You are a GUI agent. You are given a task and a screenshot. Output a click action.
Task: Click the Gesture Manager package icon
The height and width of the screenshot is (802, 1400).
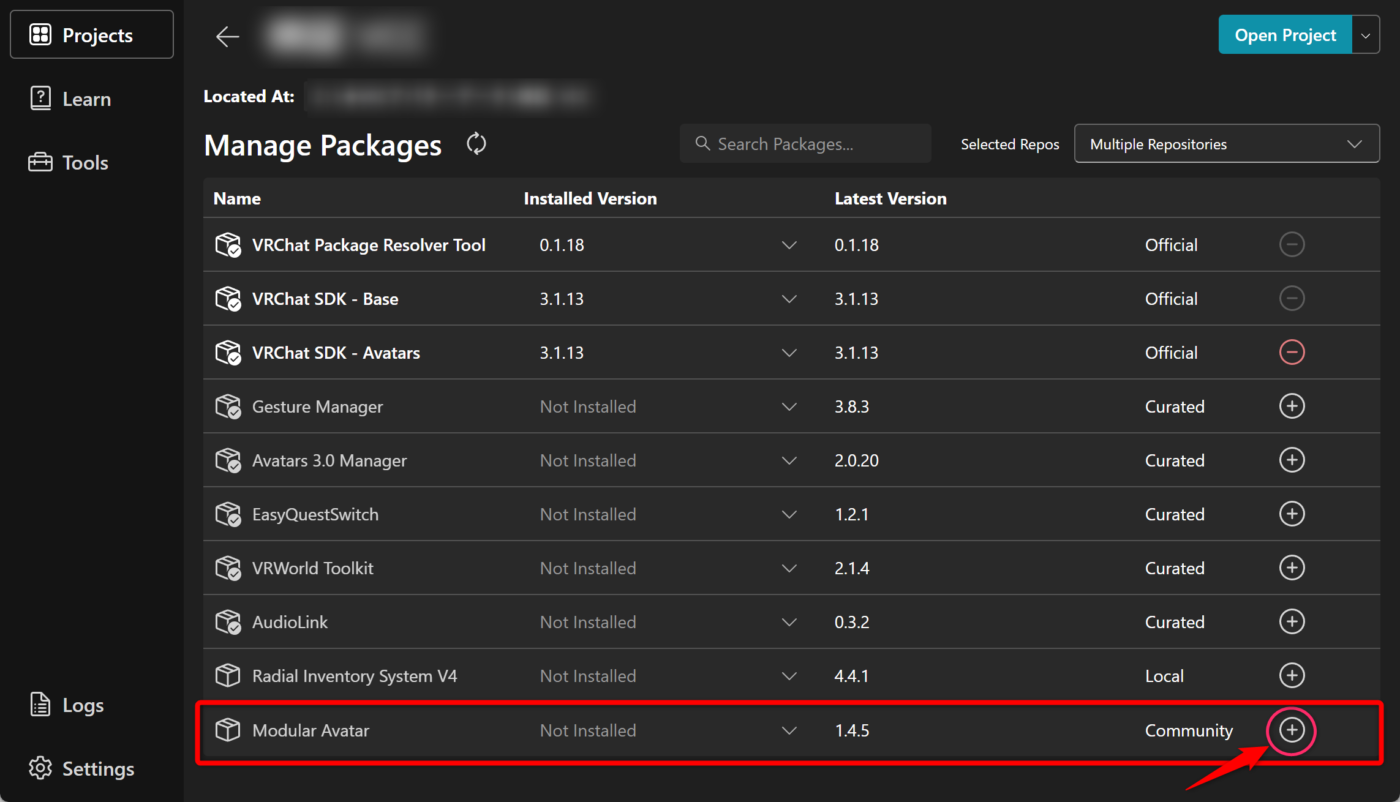[228, 407]
